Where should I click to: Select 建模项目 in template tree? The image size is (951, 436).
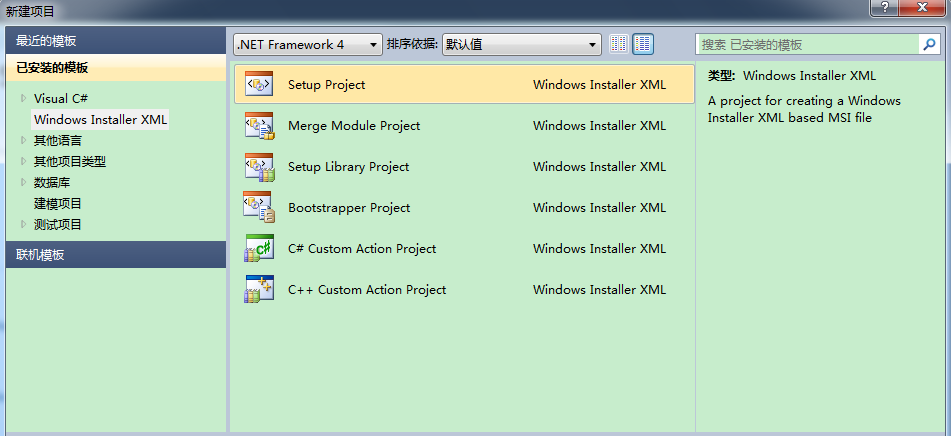(x=58, y=203)
